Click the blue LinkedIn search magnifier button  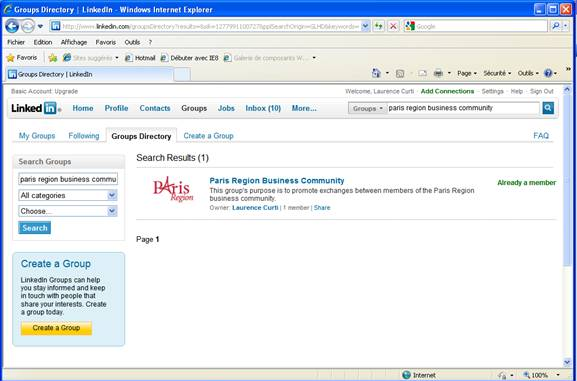548,108
